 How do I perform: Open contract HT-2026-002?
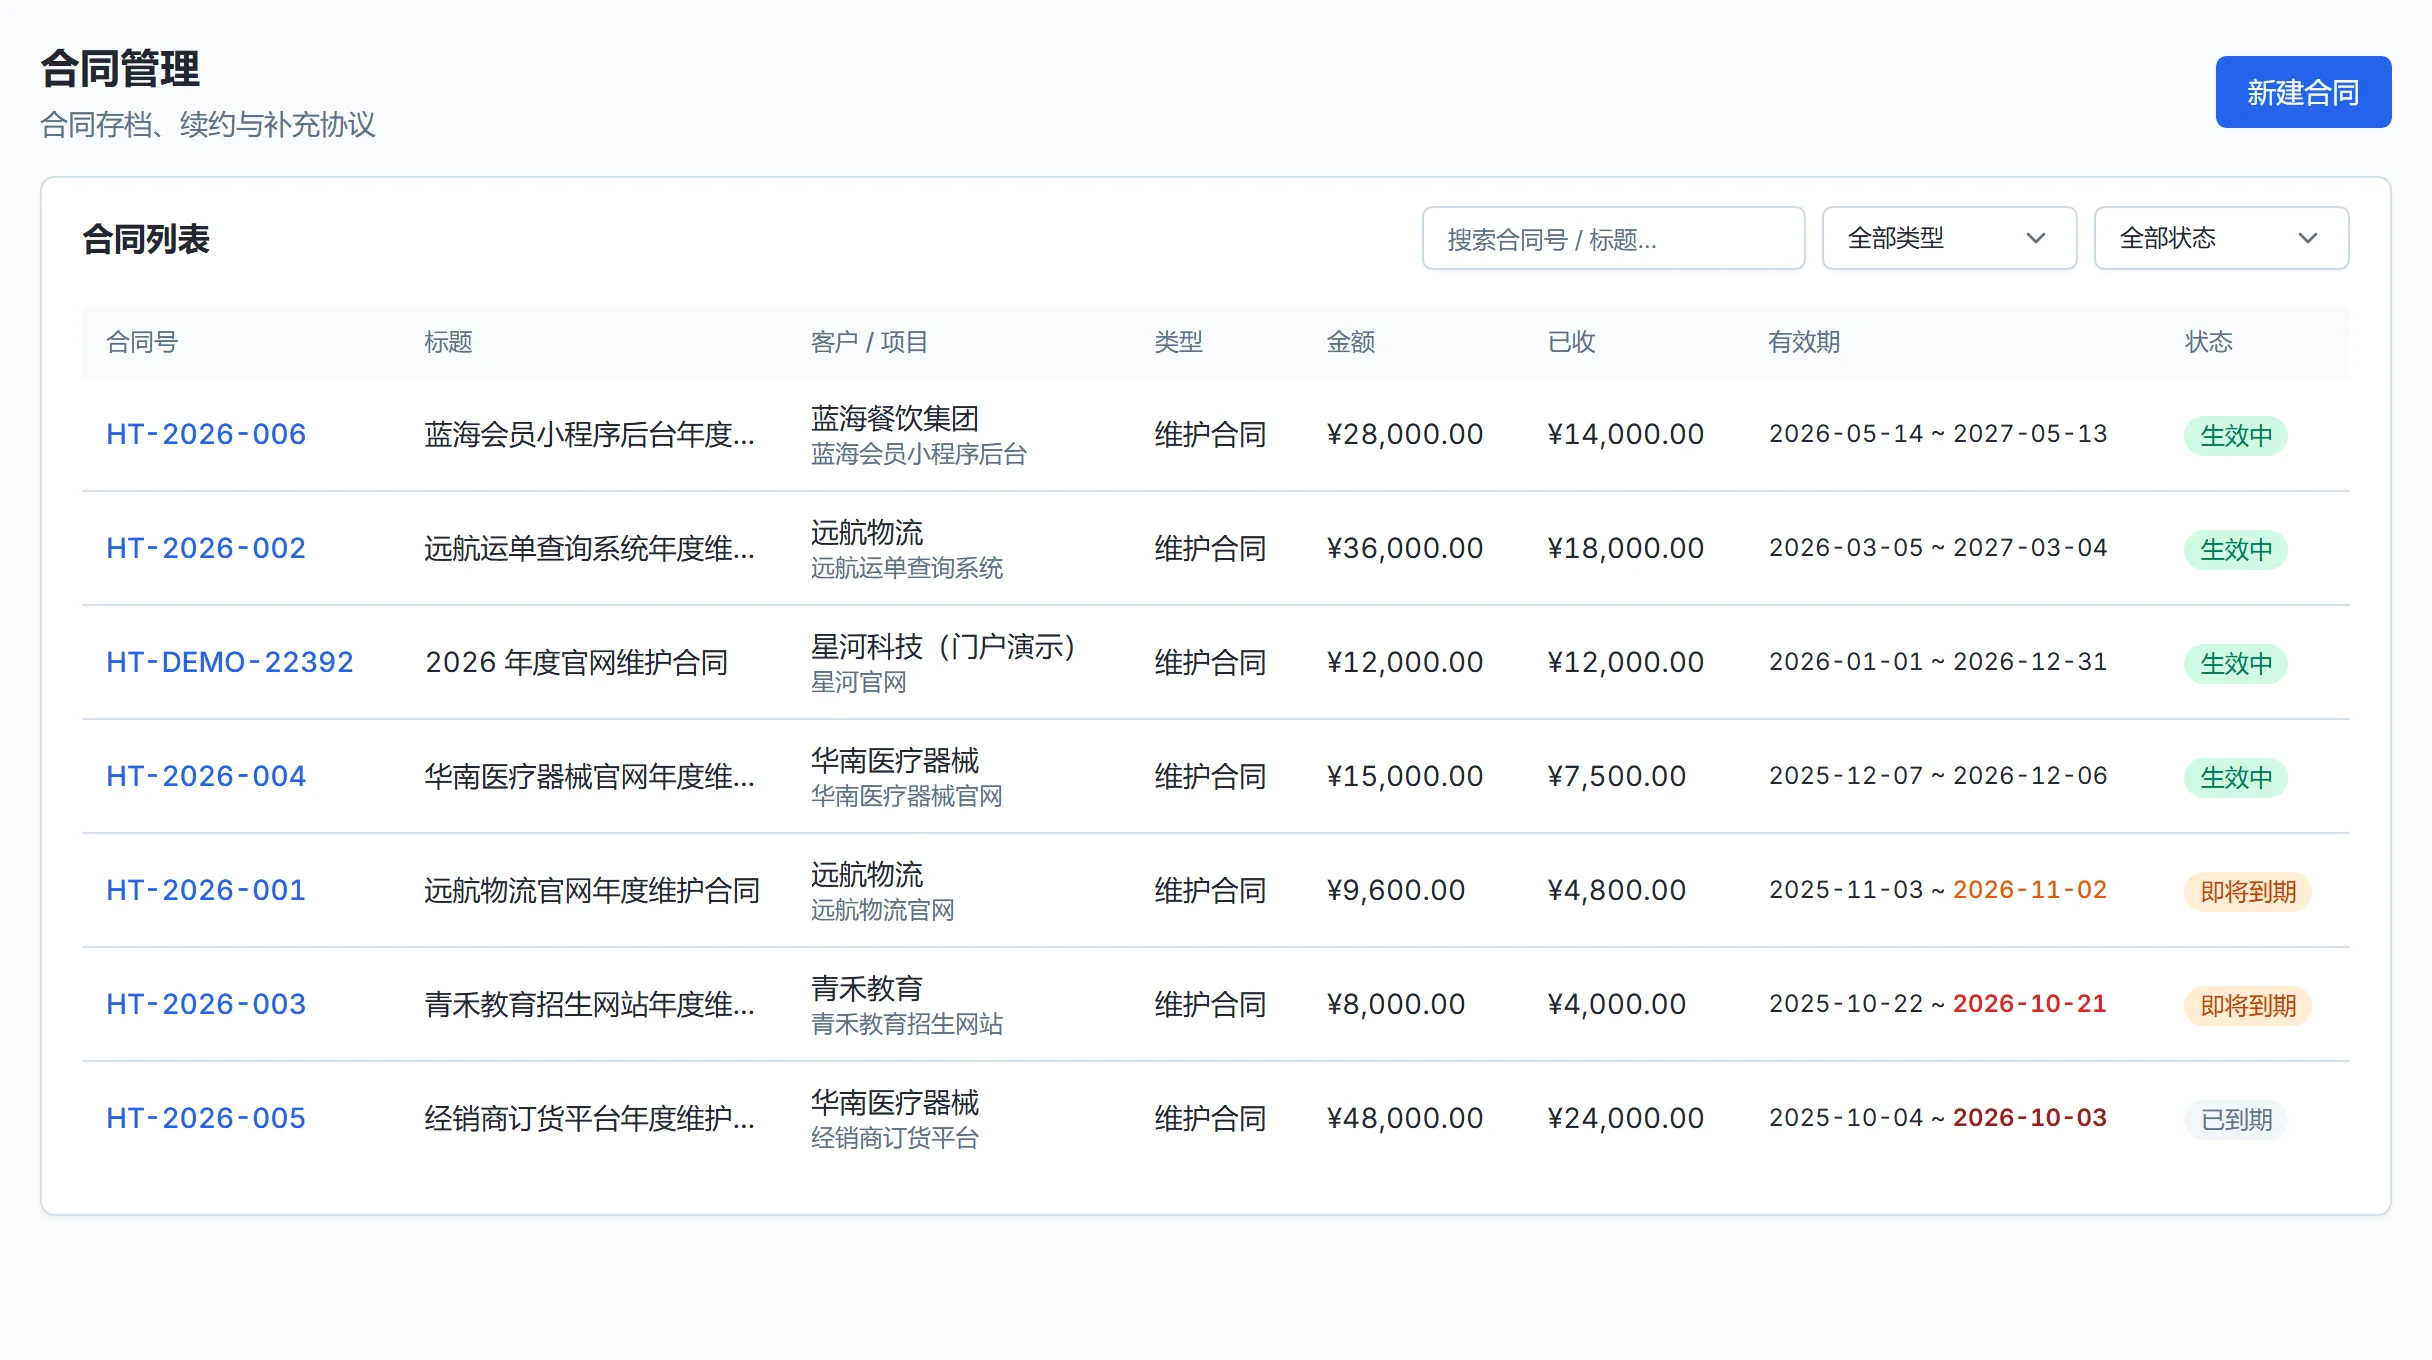click(x=206, y=549)
